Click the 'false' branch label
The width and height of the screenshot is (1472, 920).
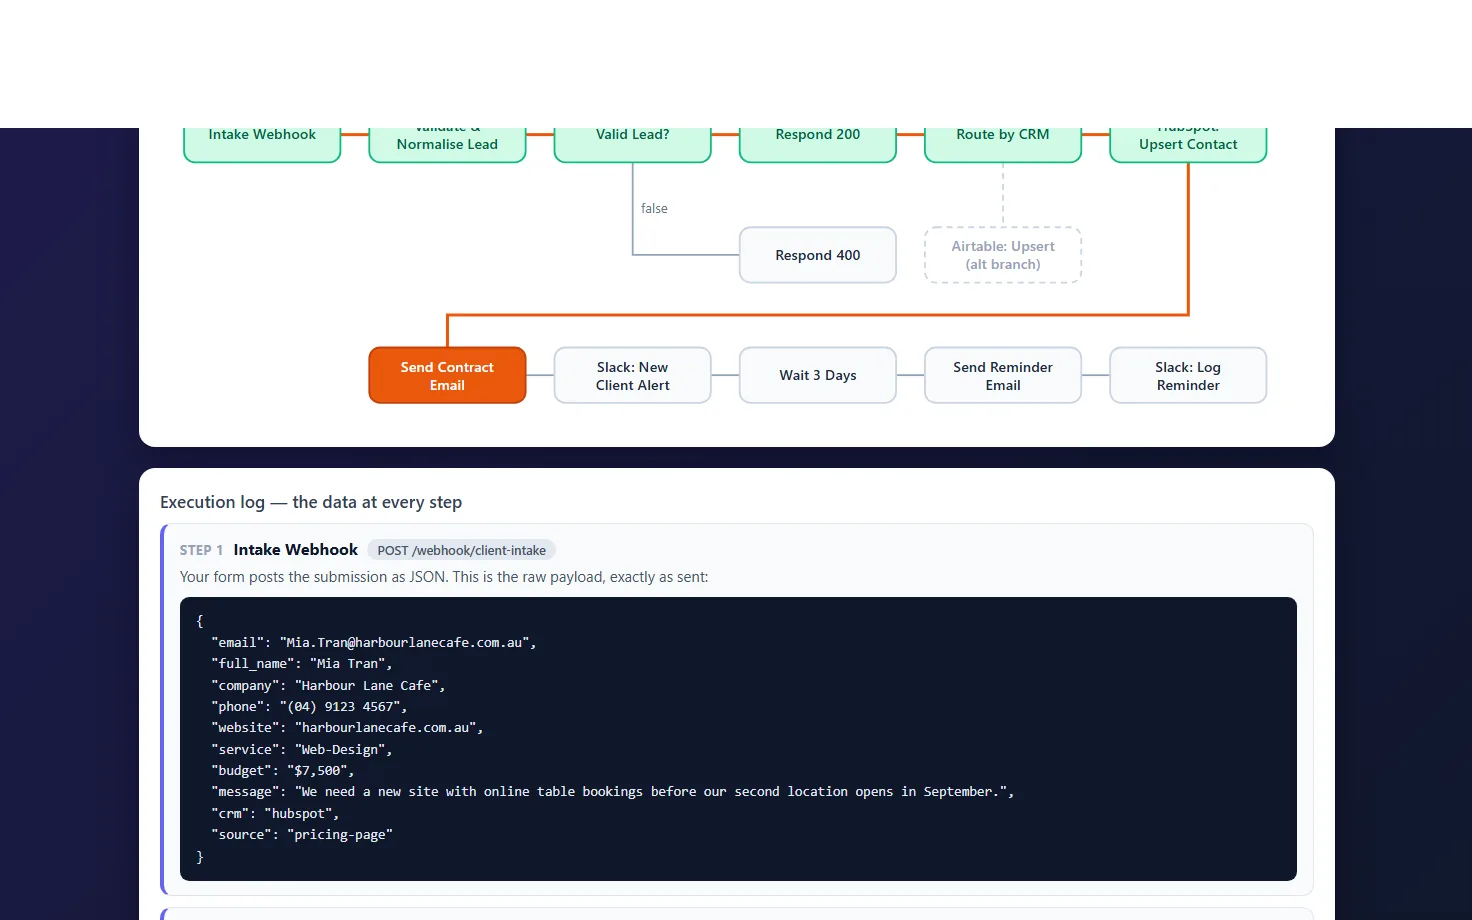point(654,209)
